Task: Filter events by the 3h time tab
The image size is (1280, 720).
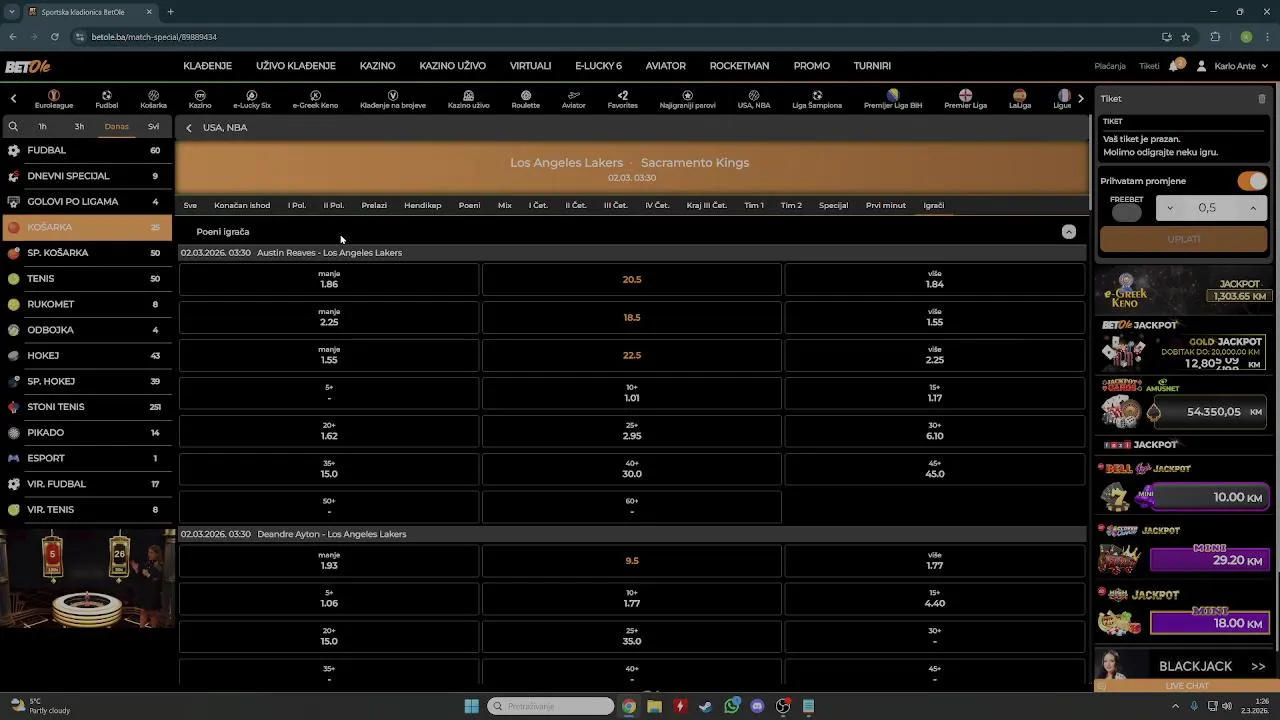Action: point(79,127)
